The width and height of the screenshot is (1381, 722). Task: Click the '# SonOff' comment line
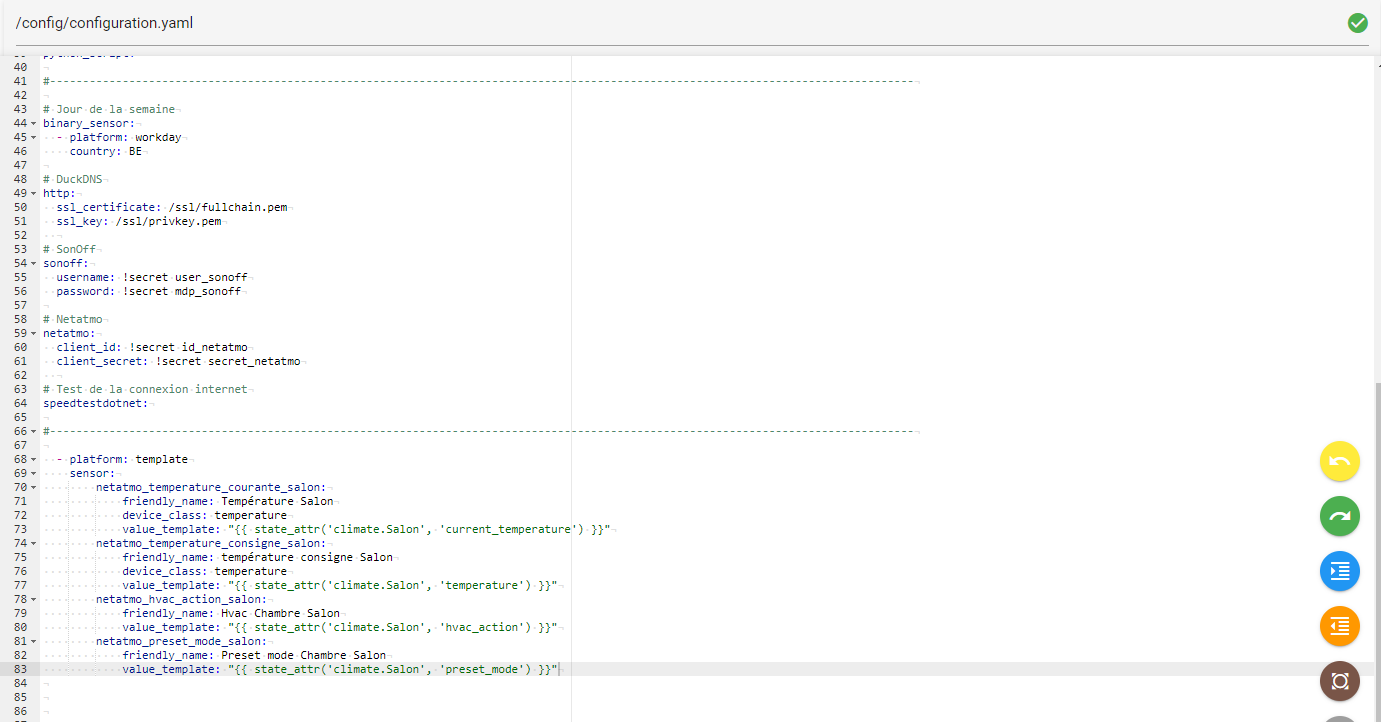click(x=70, y=249)
